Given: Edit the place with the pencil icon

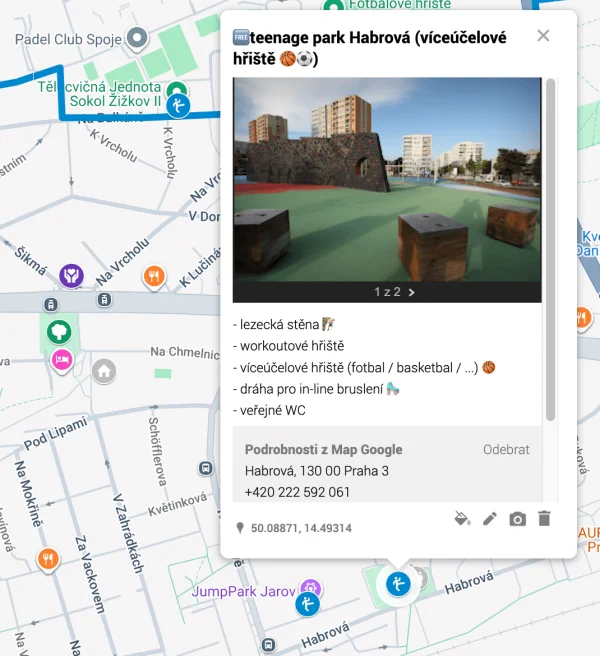Looking at the screenshot, I should click(490, 519).
